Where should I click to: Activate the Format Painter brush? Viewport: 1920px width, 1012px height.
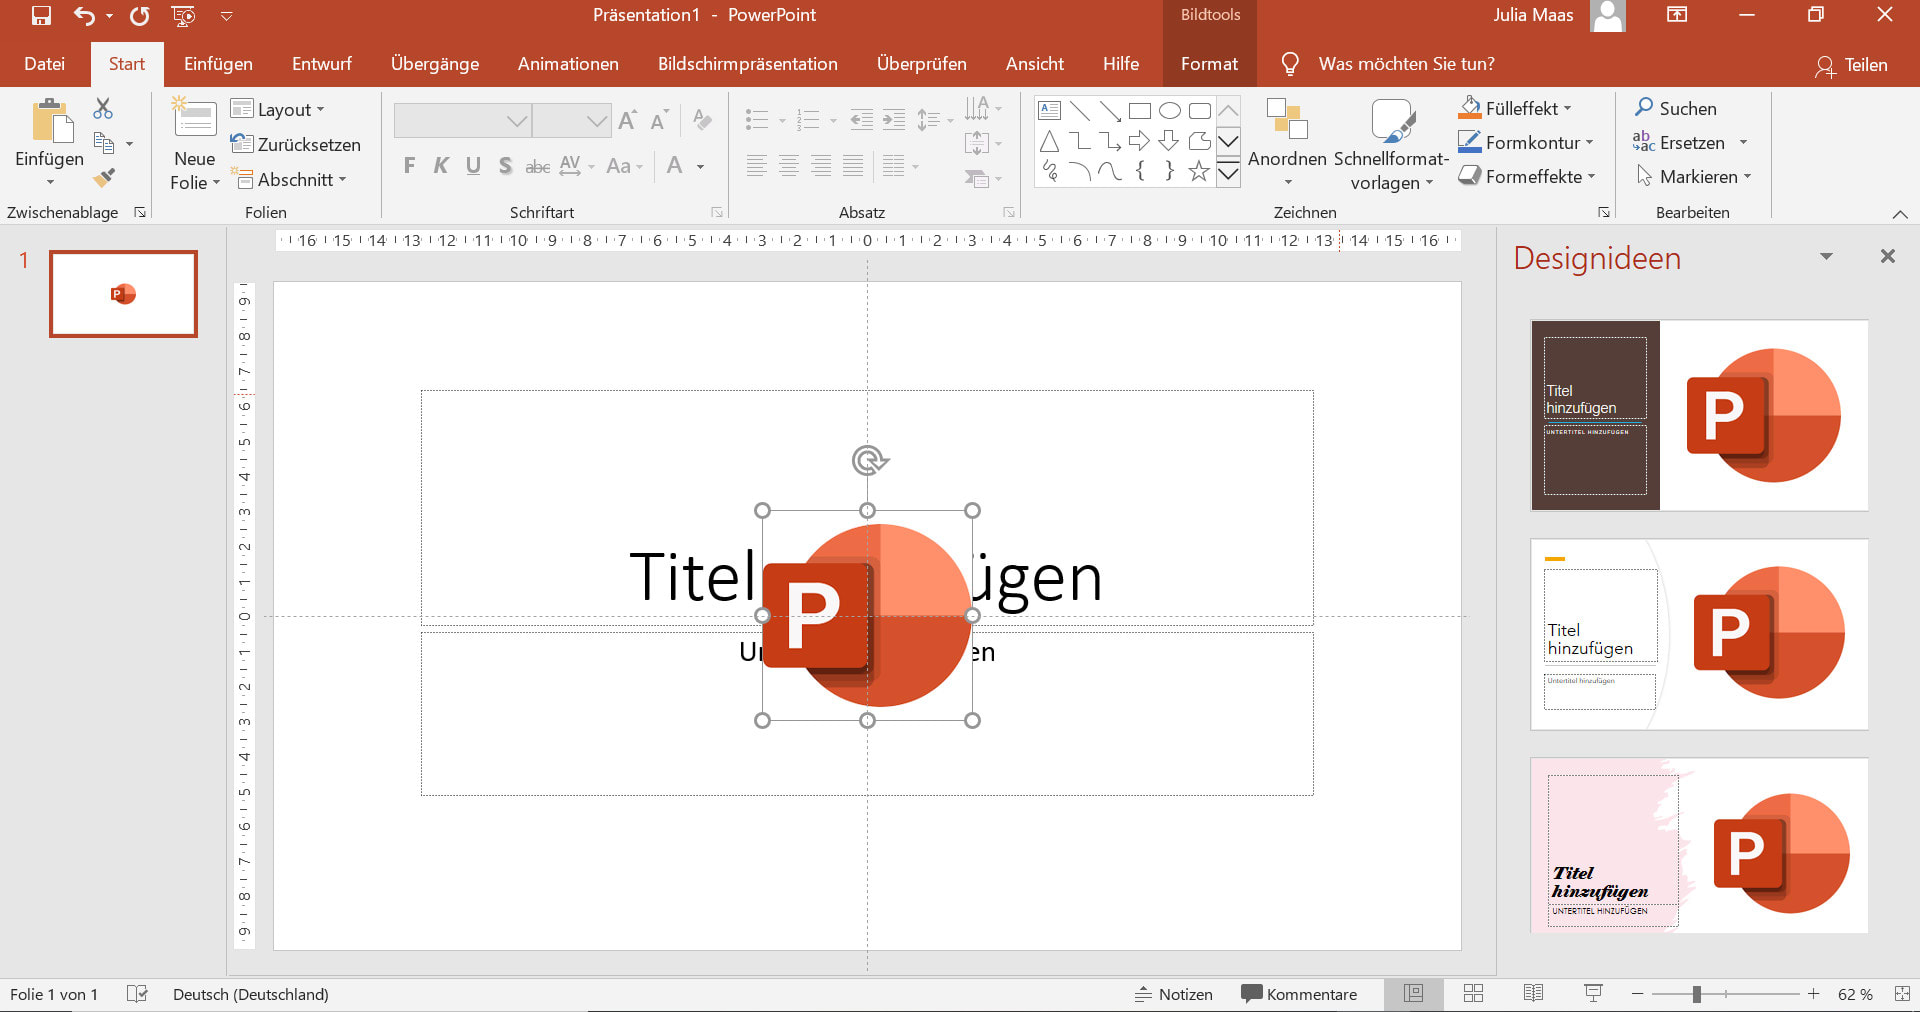104,178
